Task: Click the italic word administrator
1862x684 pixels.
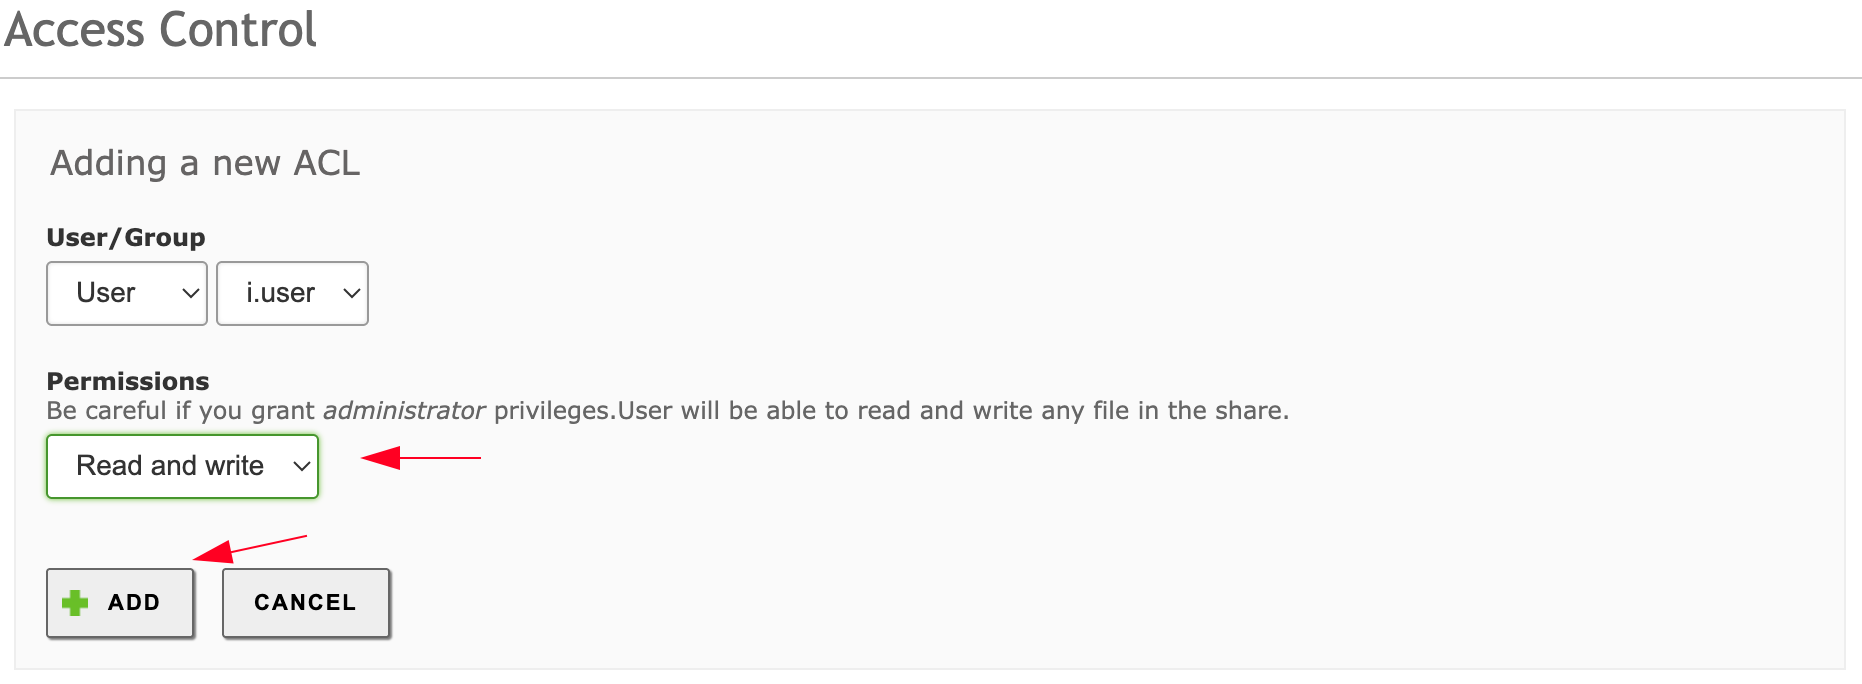Action: [x=403, y=411]
